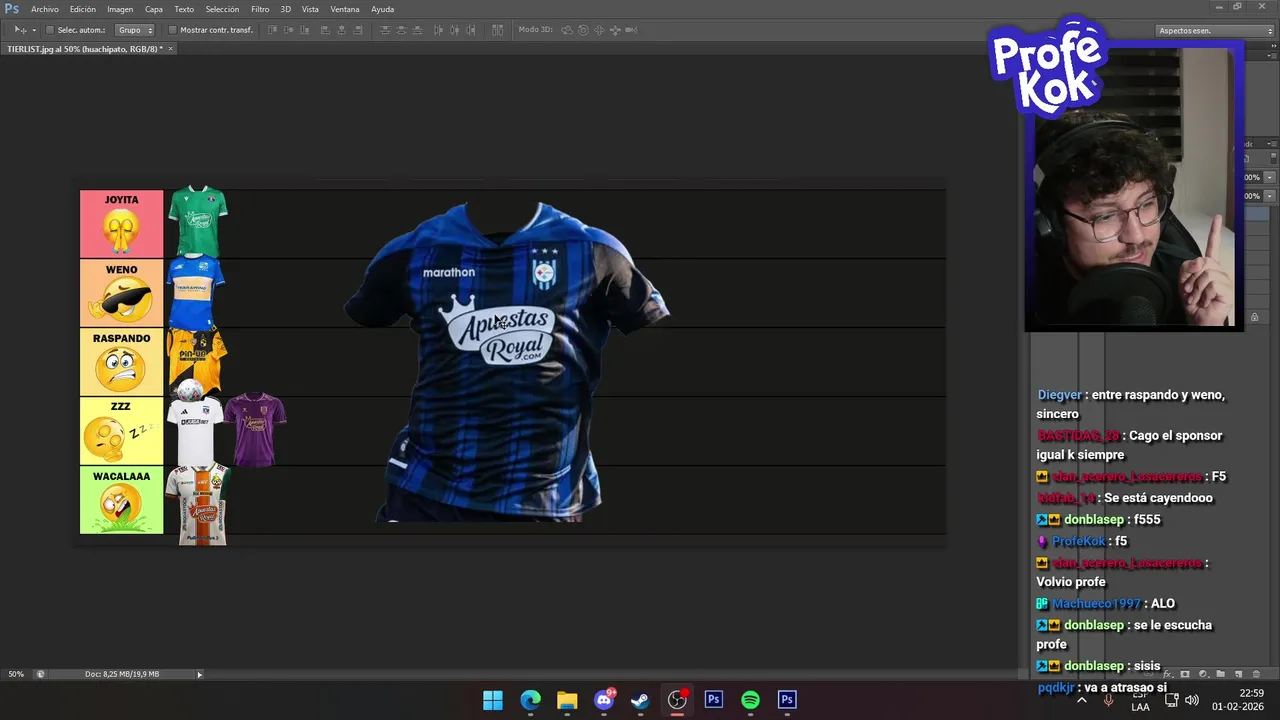Click Doc: 8,25 MB/19,9 MB status text

point(122,674)
